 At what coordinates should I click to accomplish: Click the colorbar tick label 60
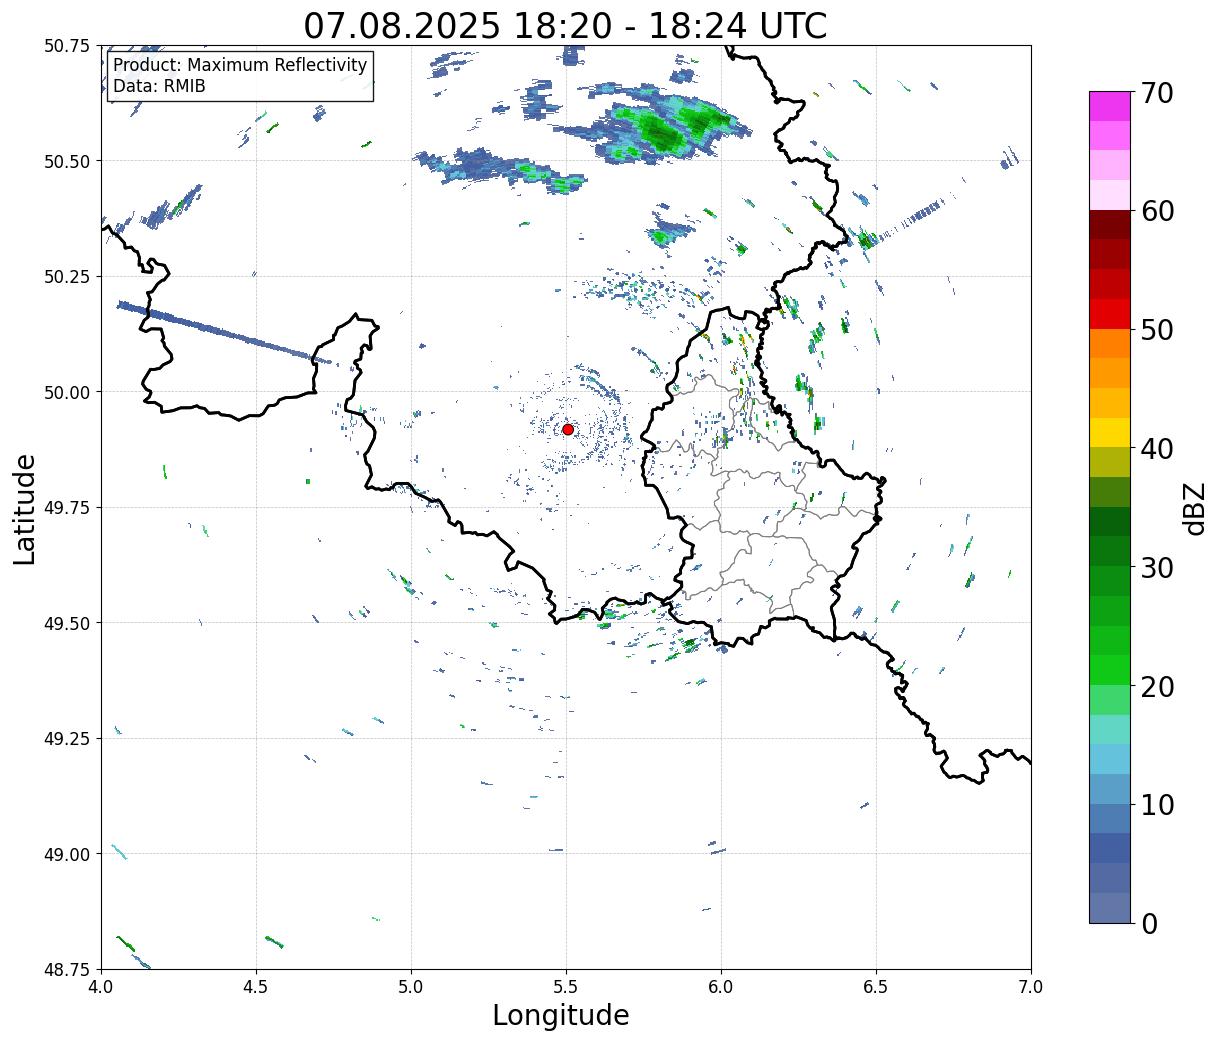pos(1156,211)
